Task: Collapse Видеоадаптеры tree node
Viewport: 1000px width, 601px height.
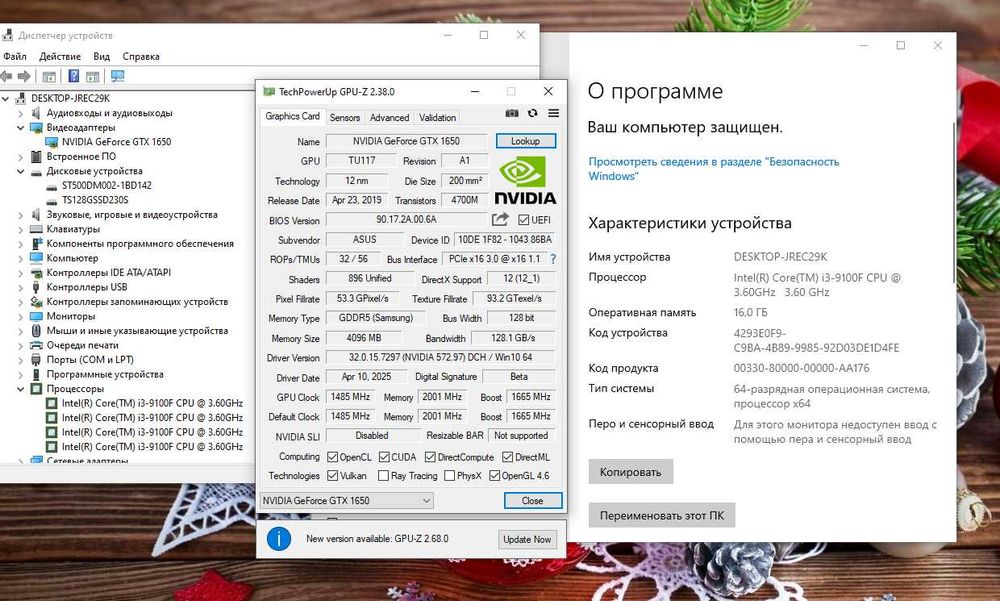Action: click(20, 128)
